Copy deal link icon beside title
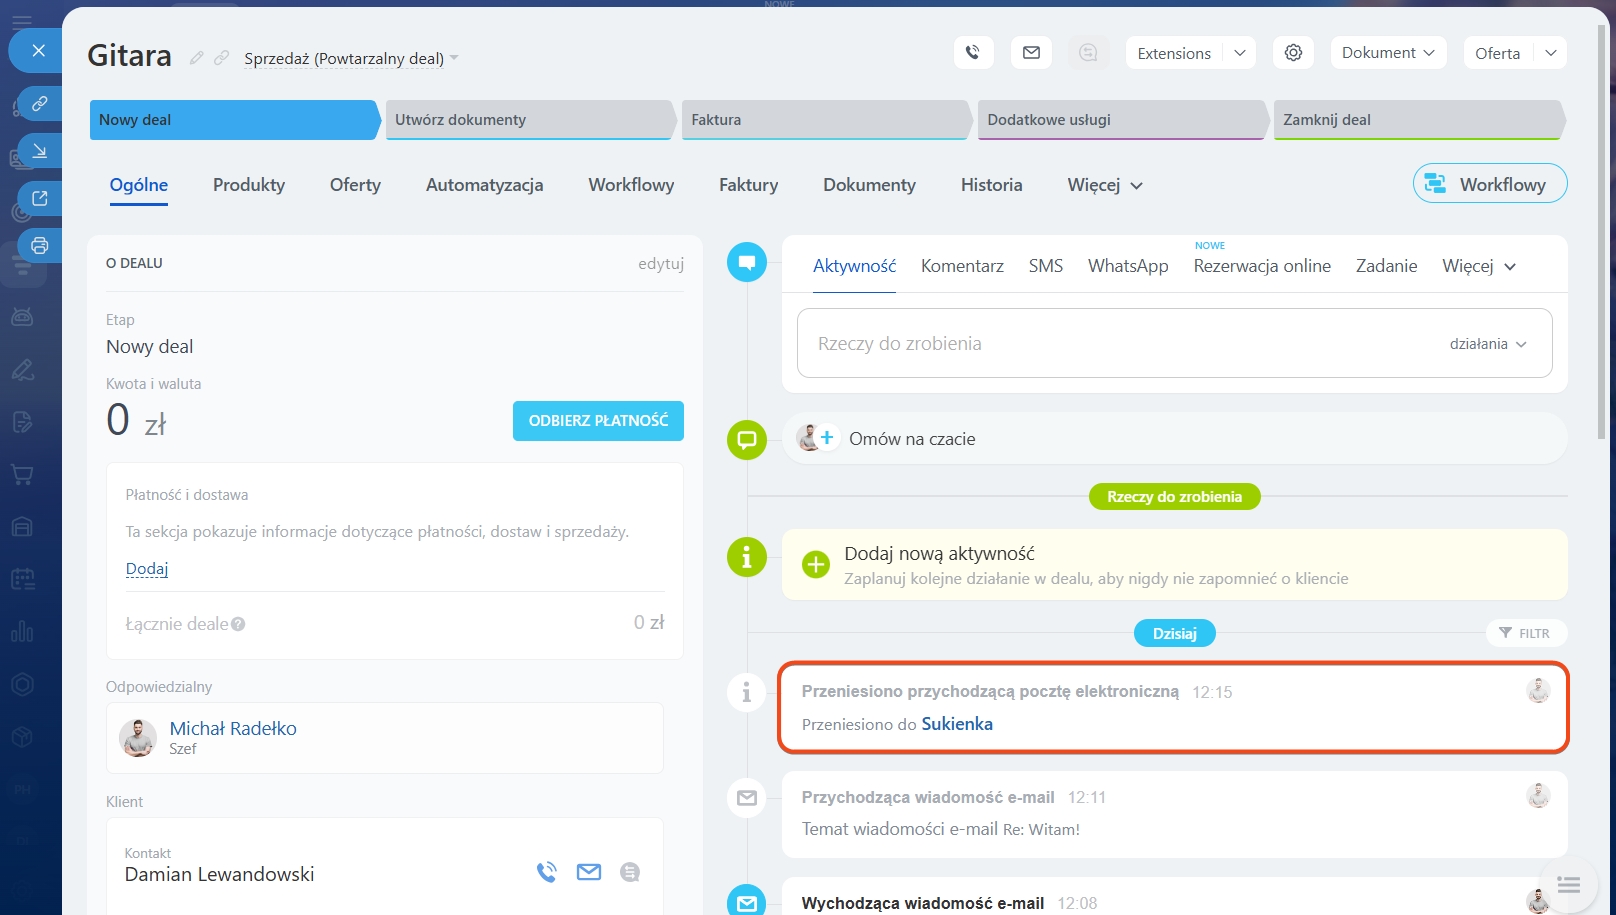 pos(222,58)
